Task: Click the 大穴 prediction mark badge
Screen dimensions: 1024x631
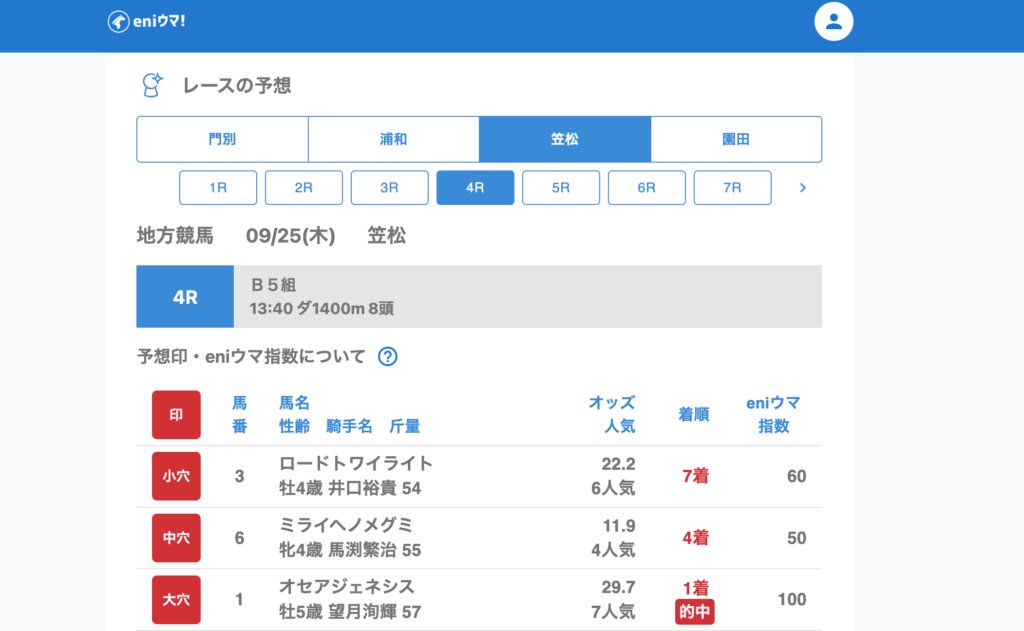Action: coord(176,599)
